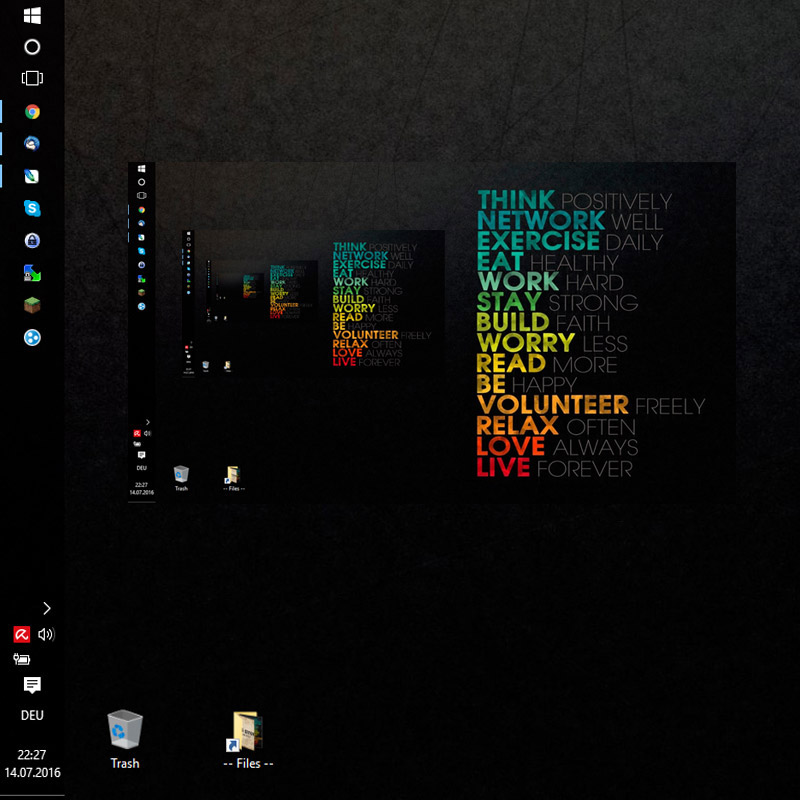
Task: Open the Windows Start menu
Action: click(32, 15)
